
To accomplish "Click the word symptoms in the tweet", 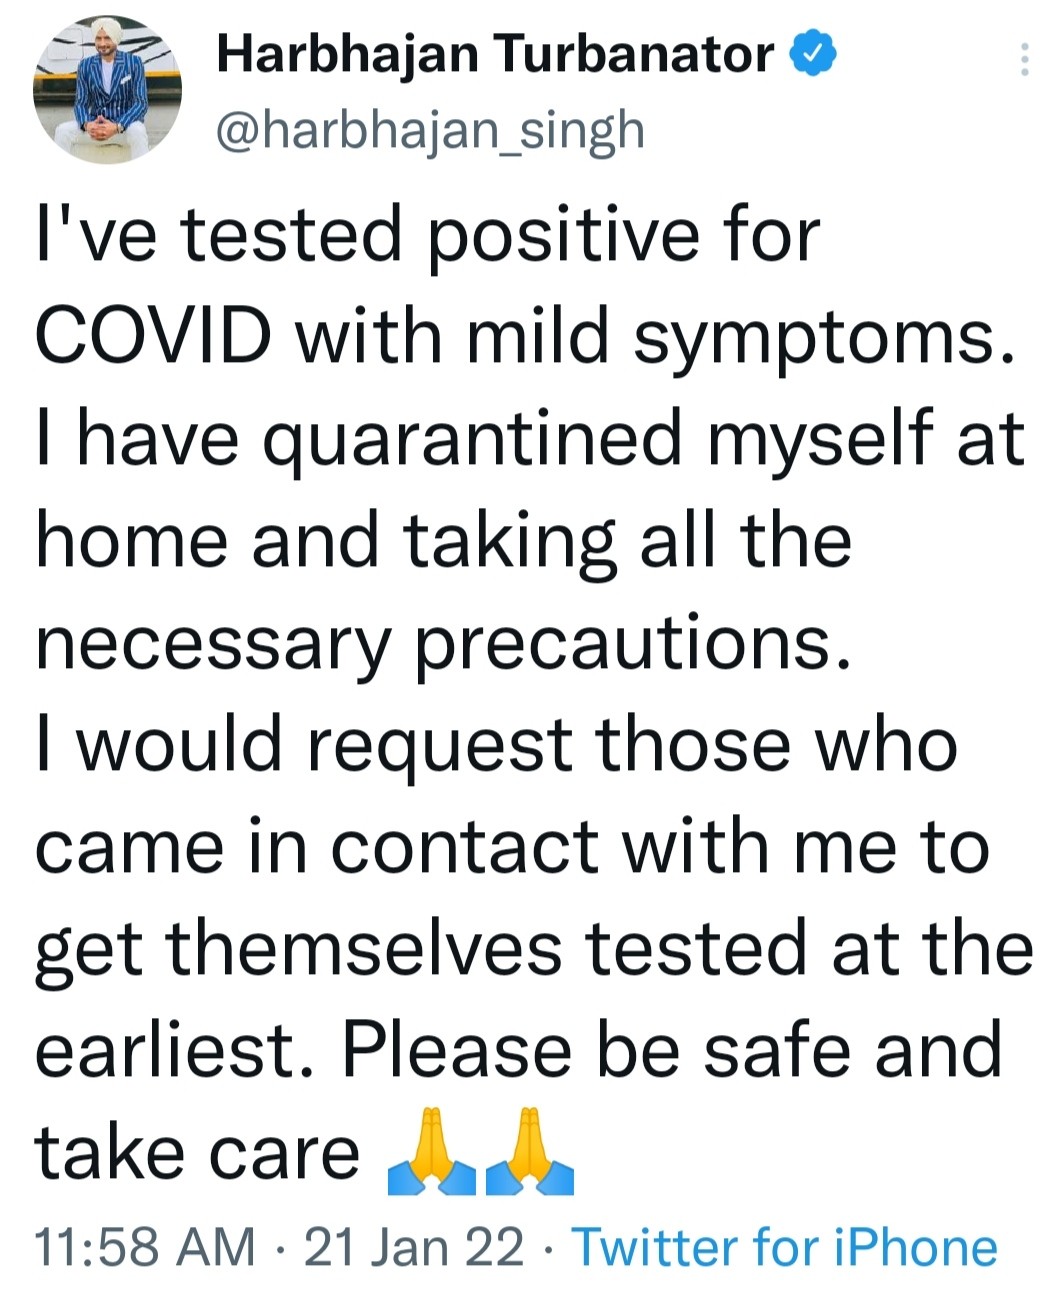I will [x=815, y=340].
